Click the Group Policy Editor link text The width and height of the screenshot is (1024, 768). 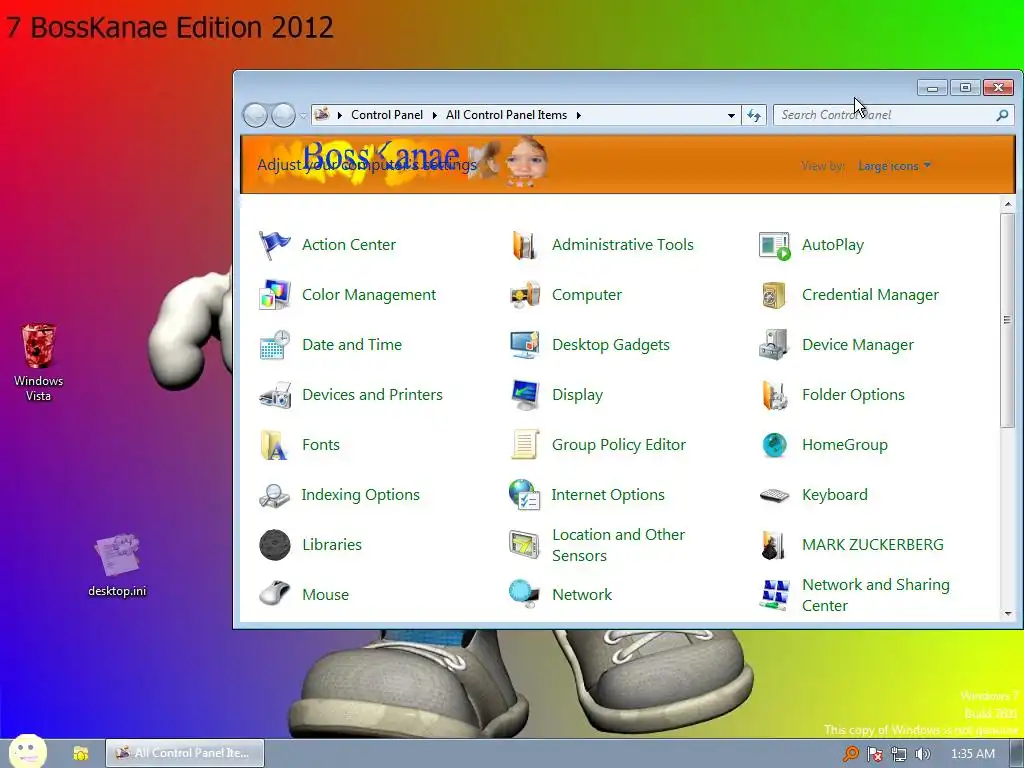coord(618,445)
